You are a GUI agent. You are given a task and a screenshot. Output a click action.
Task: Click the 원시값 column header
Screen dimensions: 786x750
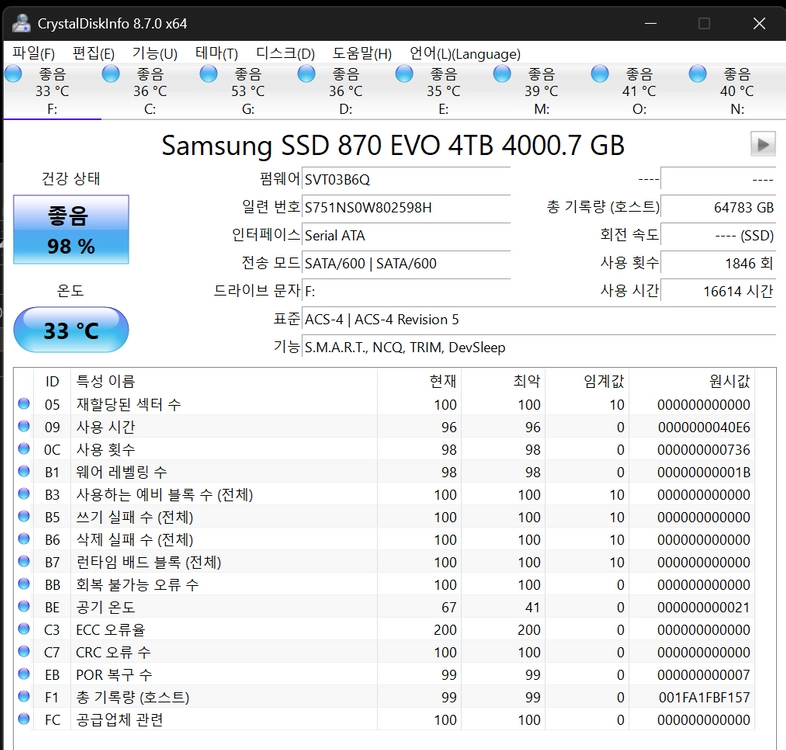pyautogui.click(x=692, y=381)
